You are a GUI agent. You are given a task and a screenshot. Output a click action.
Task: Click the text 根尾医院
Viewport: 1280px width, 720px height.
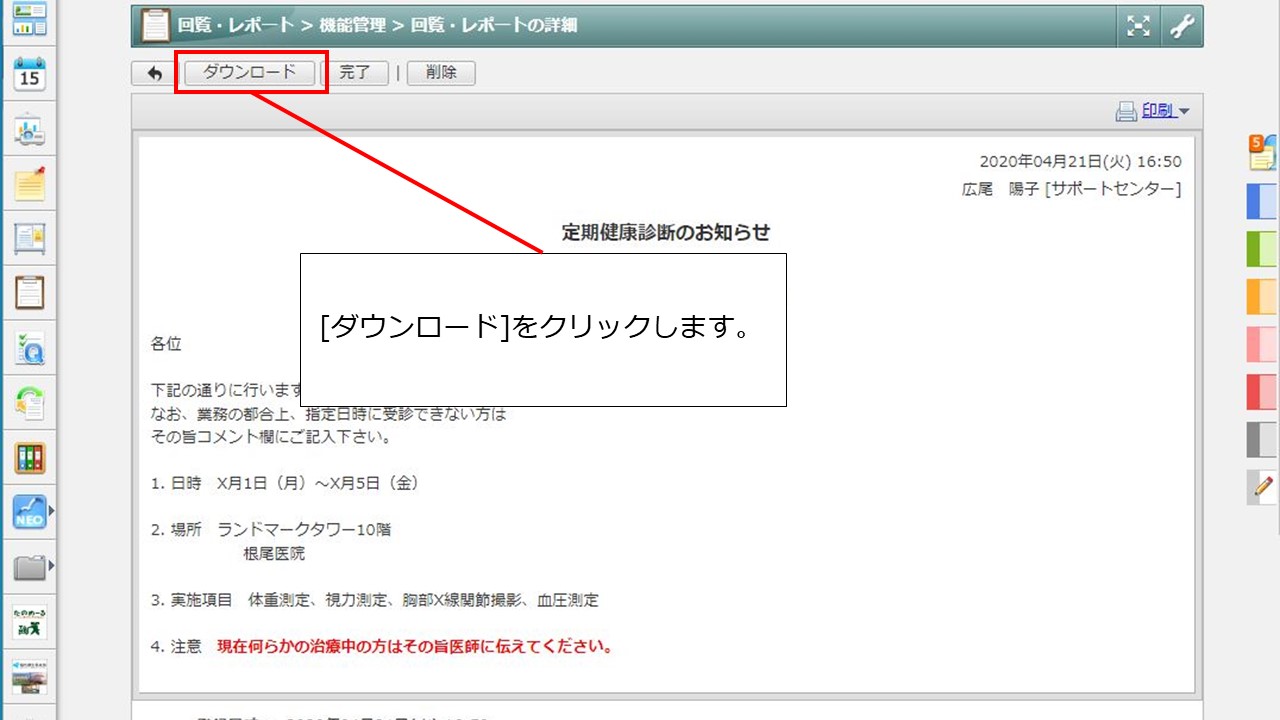point(274,553)
